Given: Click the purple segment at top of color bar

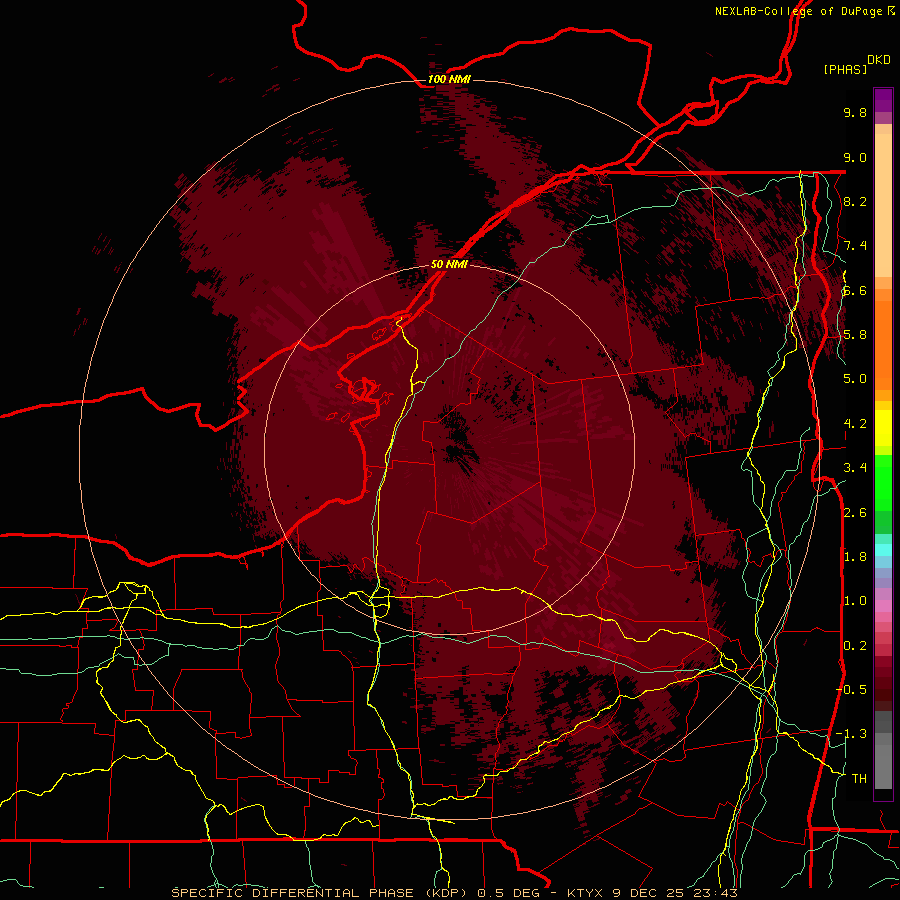Looking at the screenshot, I should point(883,100).
